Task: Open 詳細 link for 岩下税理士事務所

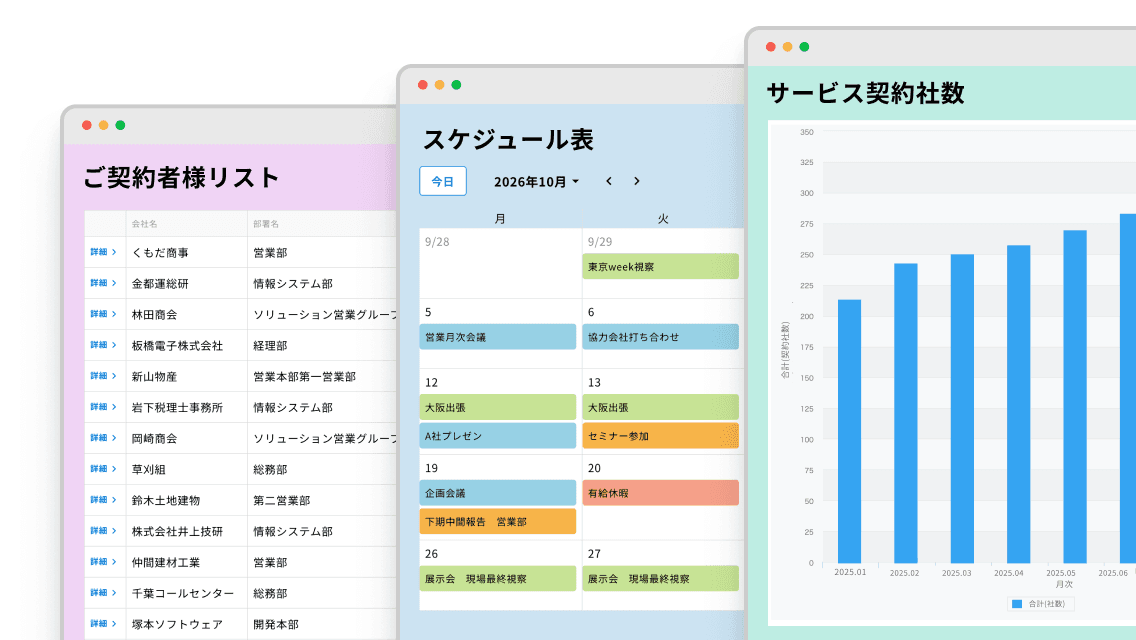Action: [x=103, y=407]
